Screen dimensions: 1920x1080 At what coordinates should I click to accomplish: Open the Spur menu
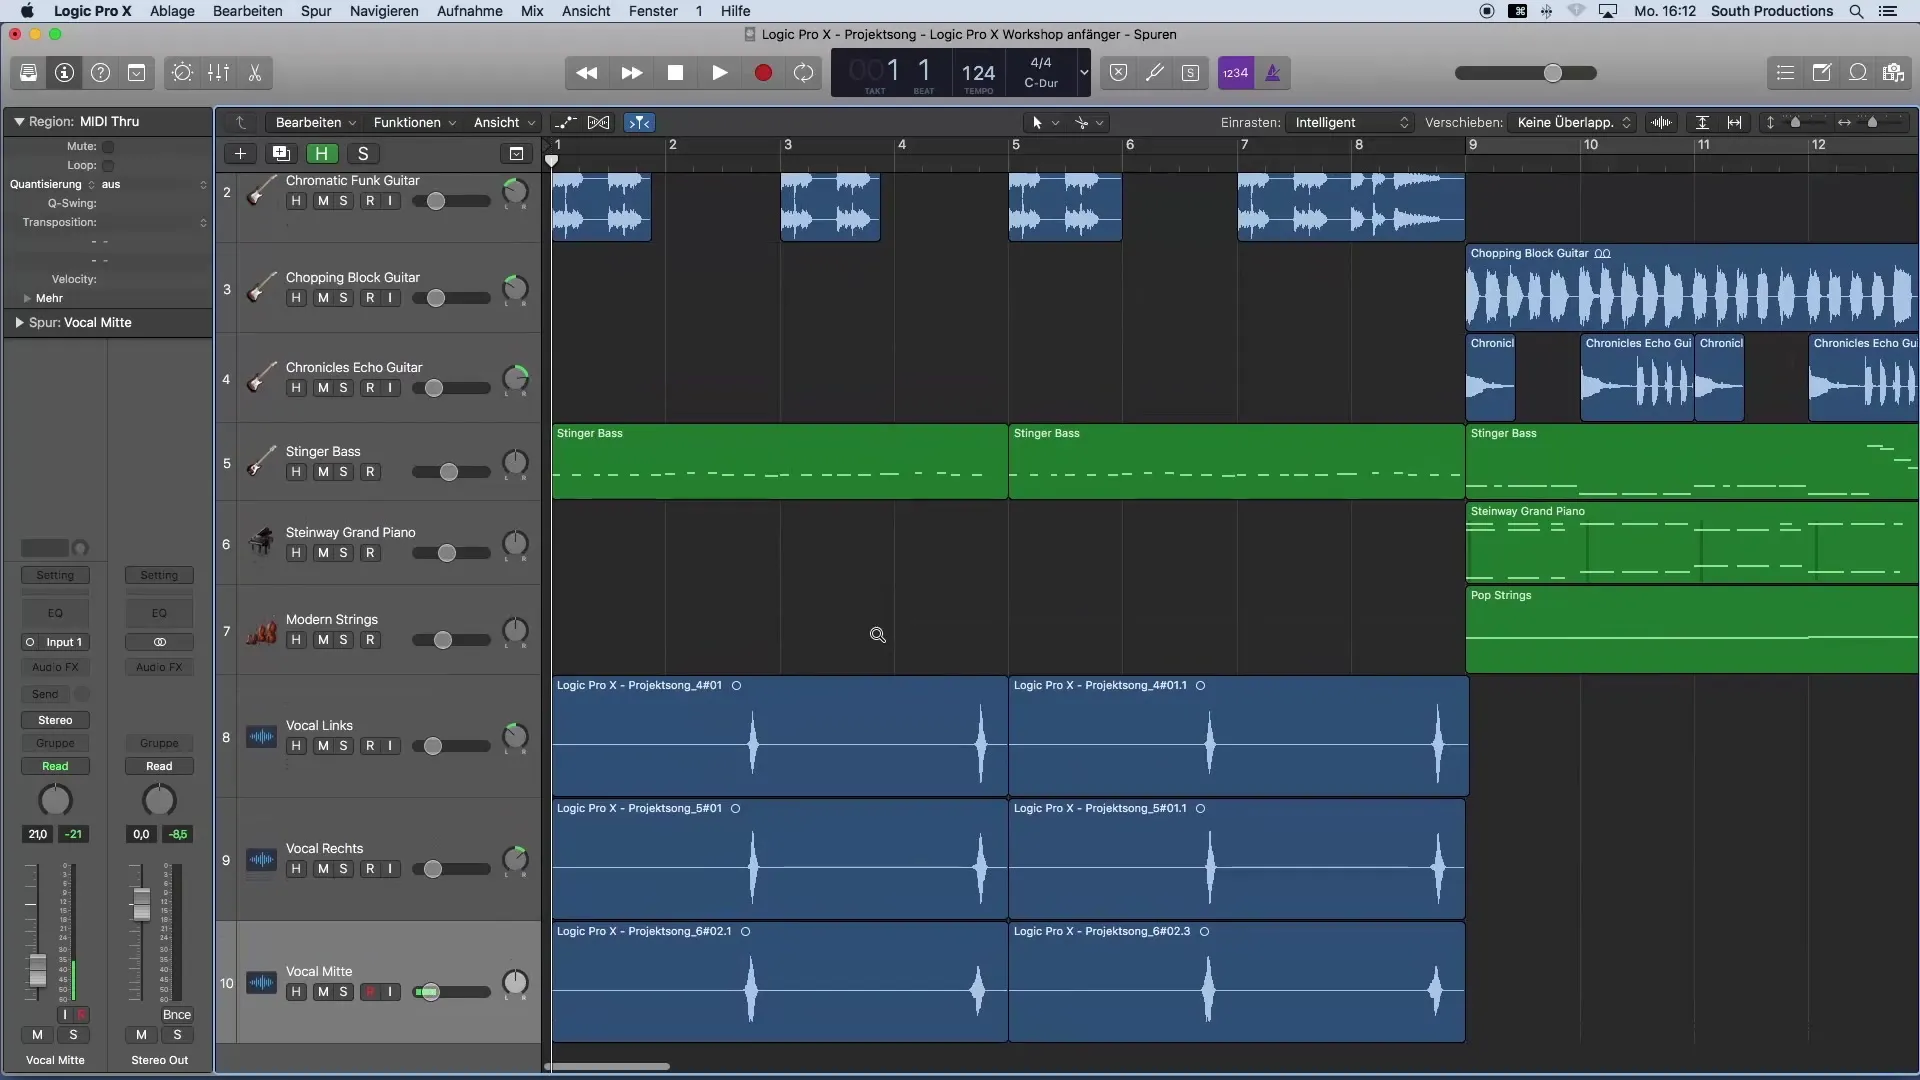pos(316,11)
